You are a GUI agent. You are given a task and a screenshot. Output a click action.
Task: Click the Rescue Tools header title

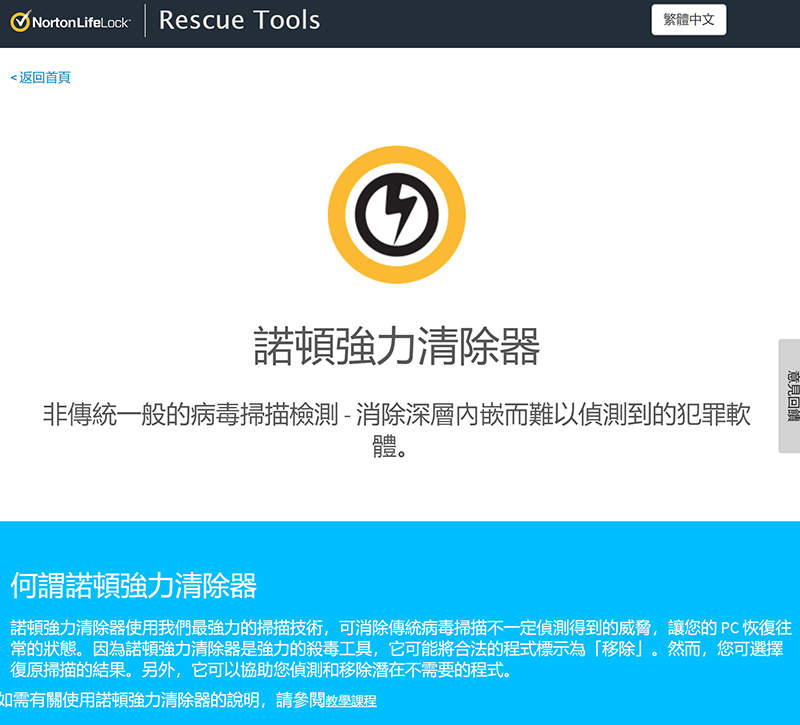tap(239, 20)
